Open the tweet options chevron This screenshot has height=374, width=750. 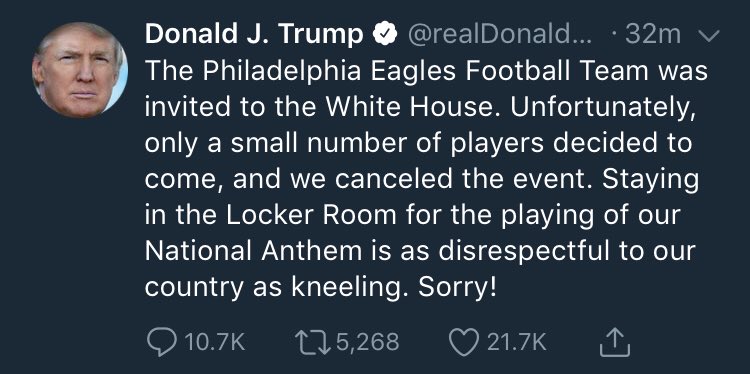709,36
